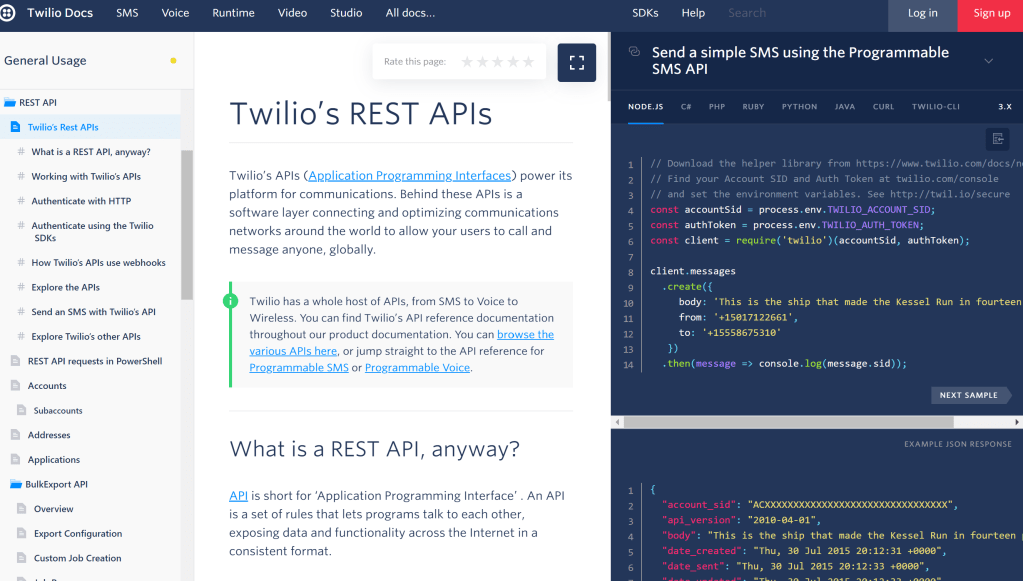Toggle the yellow General Usage dot
Viewport: 1023px width, 581px height.
pos(173,61)
